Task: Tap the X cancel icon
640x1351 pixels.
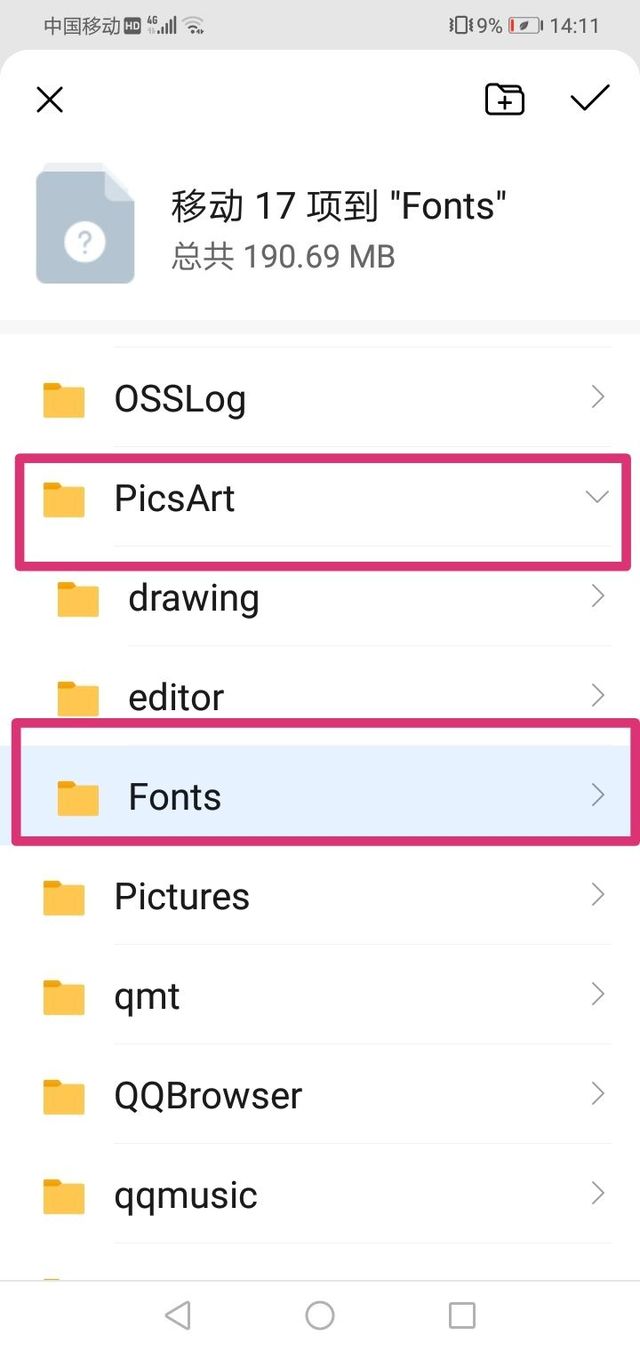Action: click(x=50, y=99)
